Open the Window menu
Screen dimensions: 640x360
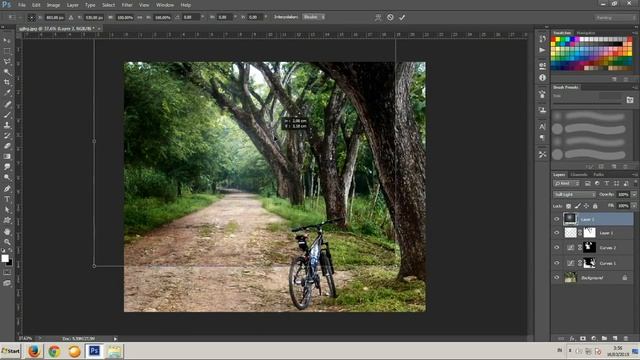pos(165,5)
